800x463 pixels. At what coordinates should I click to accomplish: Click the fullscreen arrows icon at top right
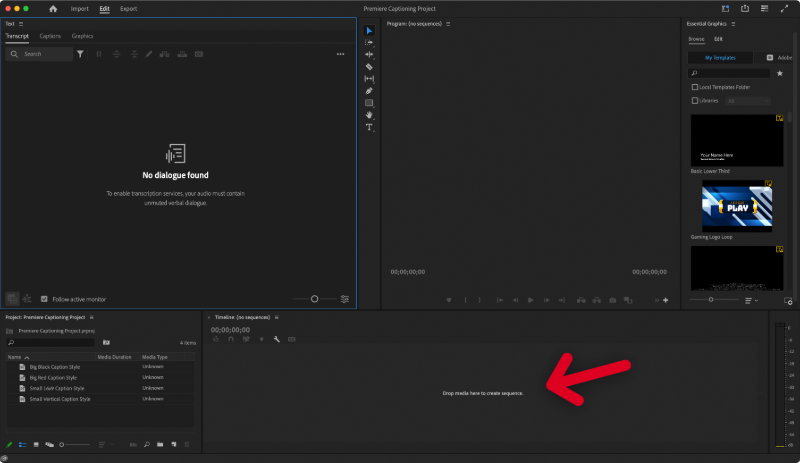click(784, 9)
